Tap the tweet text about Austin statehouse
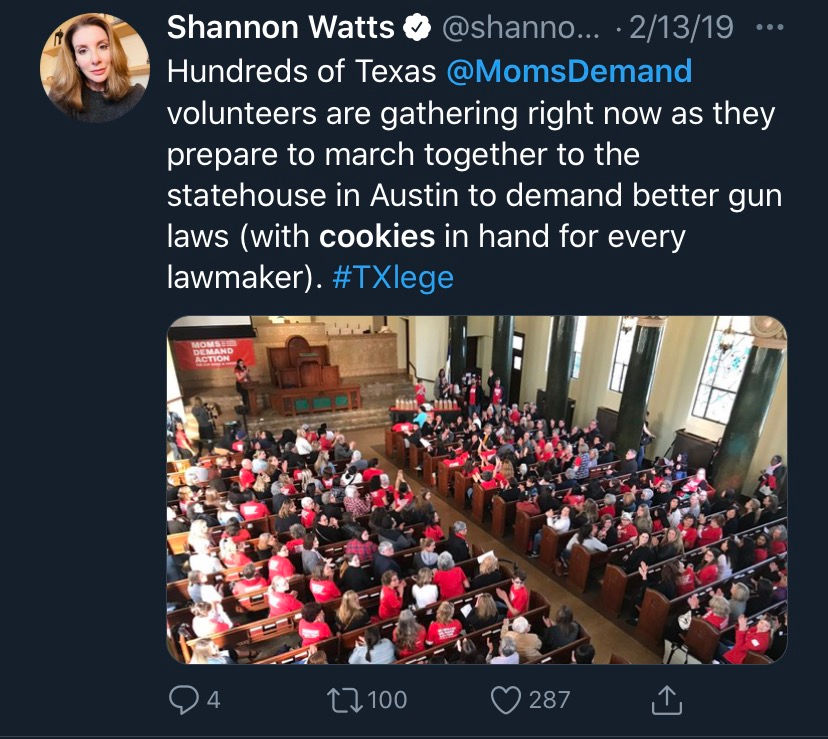This screenshot has width=828, height=739. (x=474, y=174)
